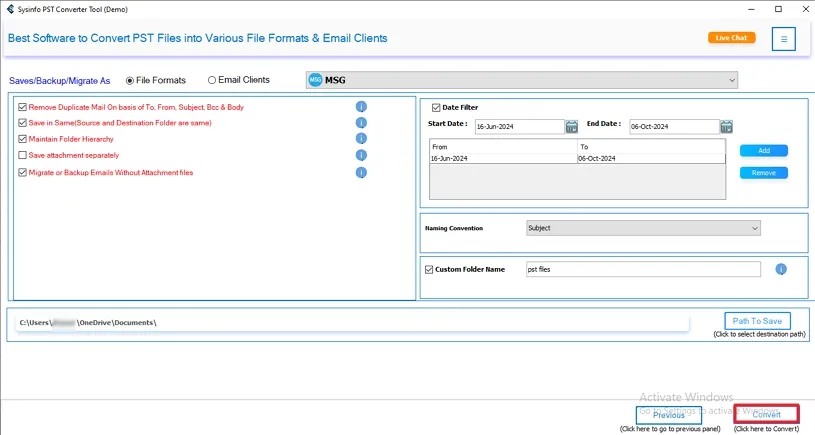Viewport: 815px width, 435px height.
Task: Click Convert to start conversion
Action: tap(766, 414)
